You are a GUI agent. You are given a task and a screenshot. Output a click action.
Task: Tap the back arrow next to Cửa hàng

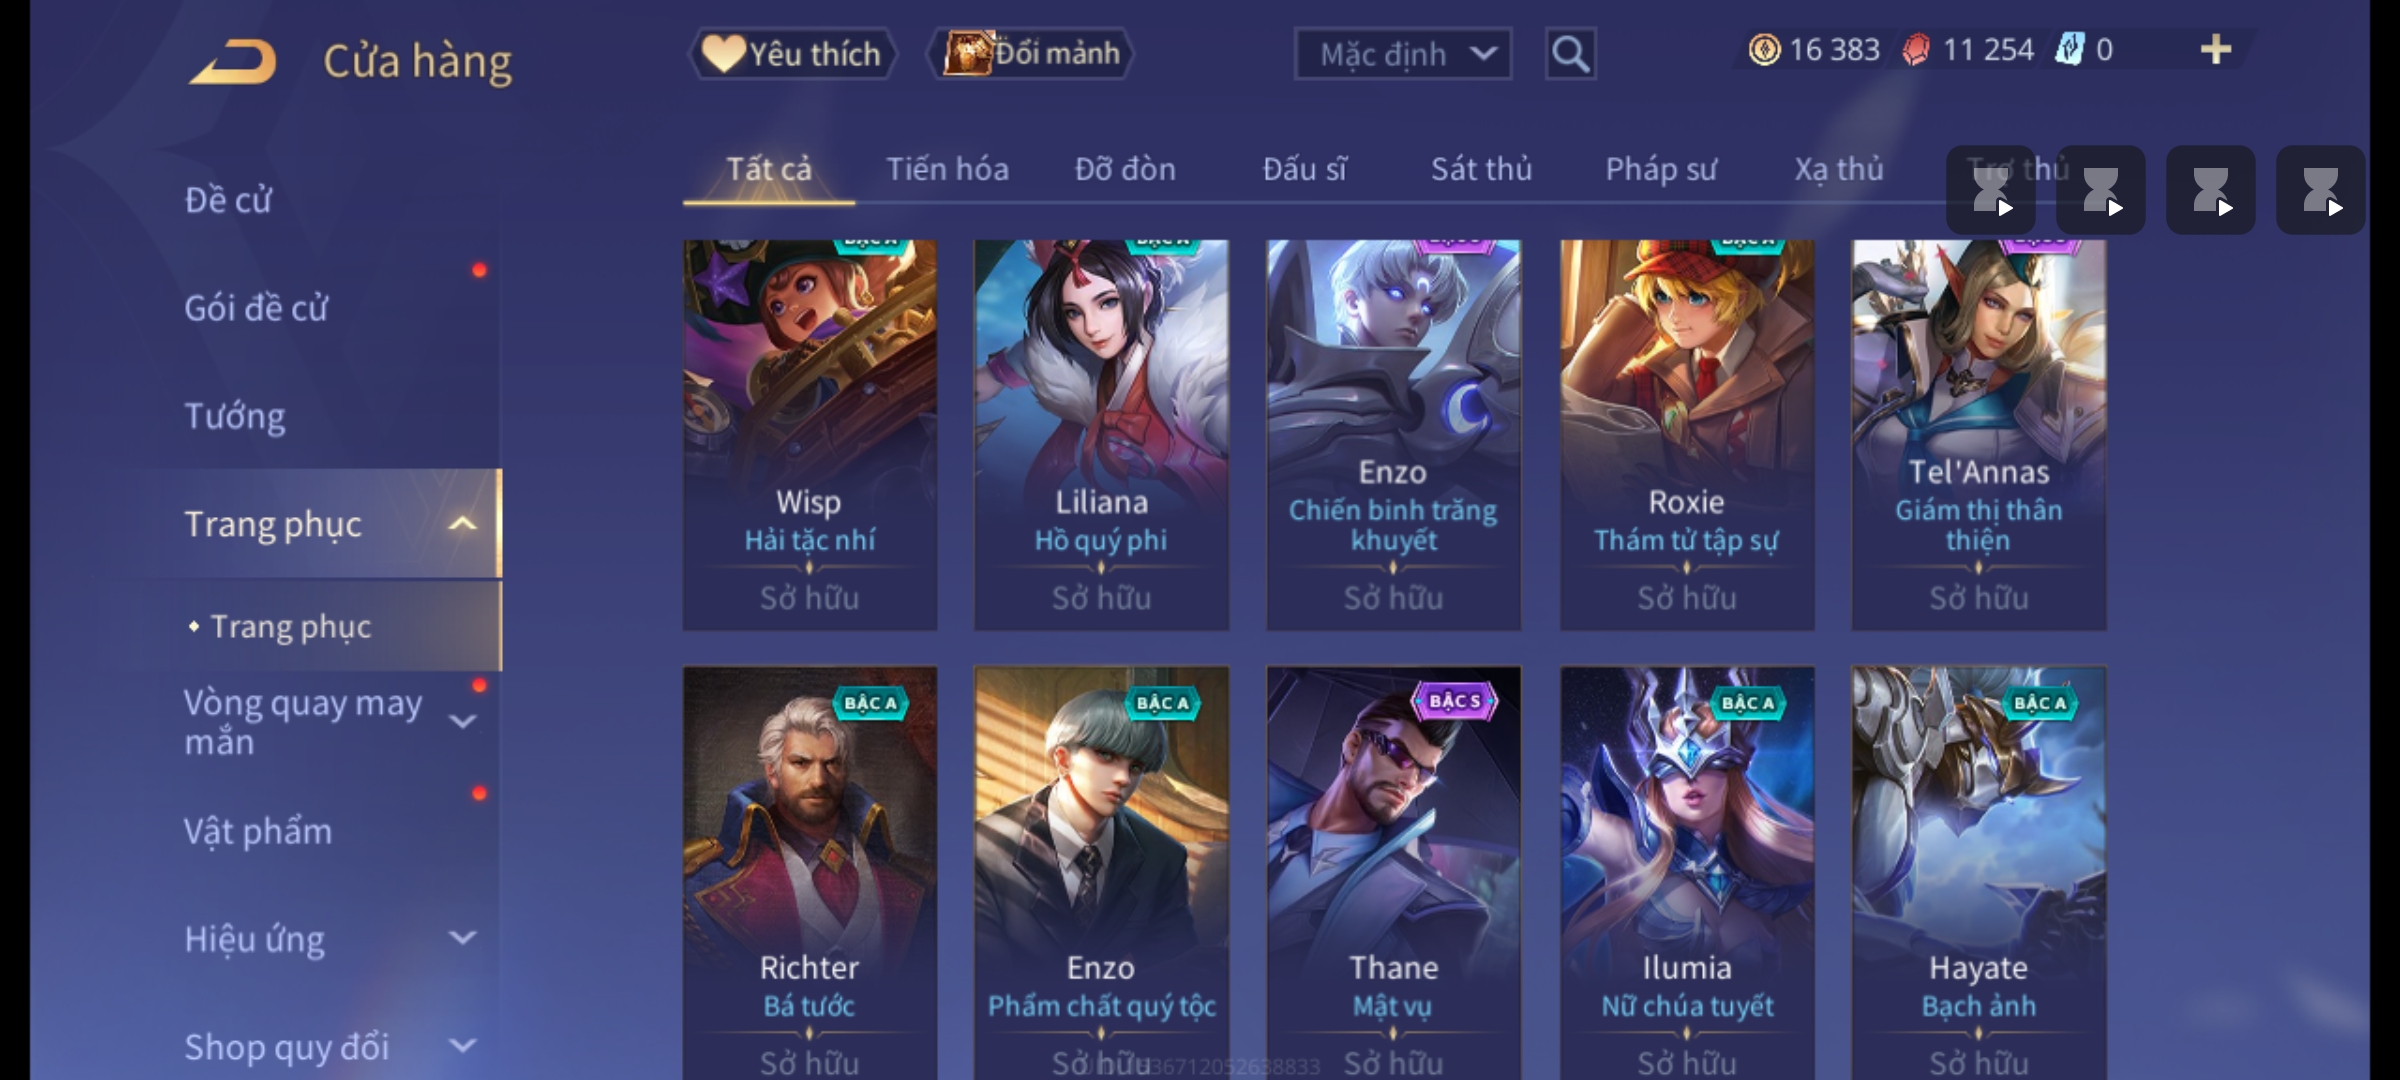(x=233, y=61)
